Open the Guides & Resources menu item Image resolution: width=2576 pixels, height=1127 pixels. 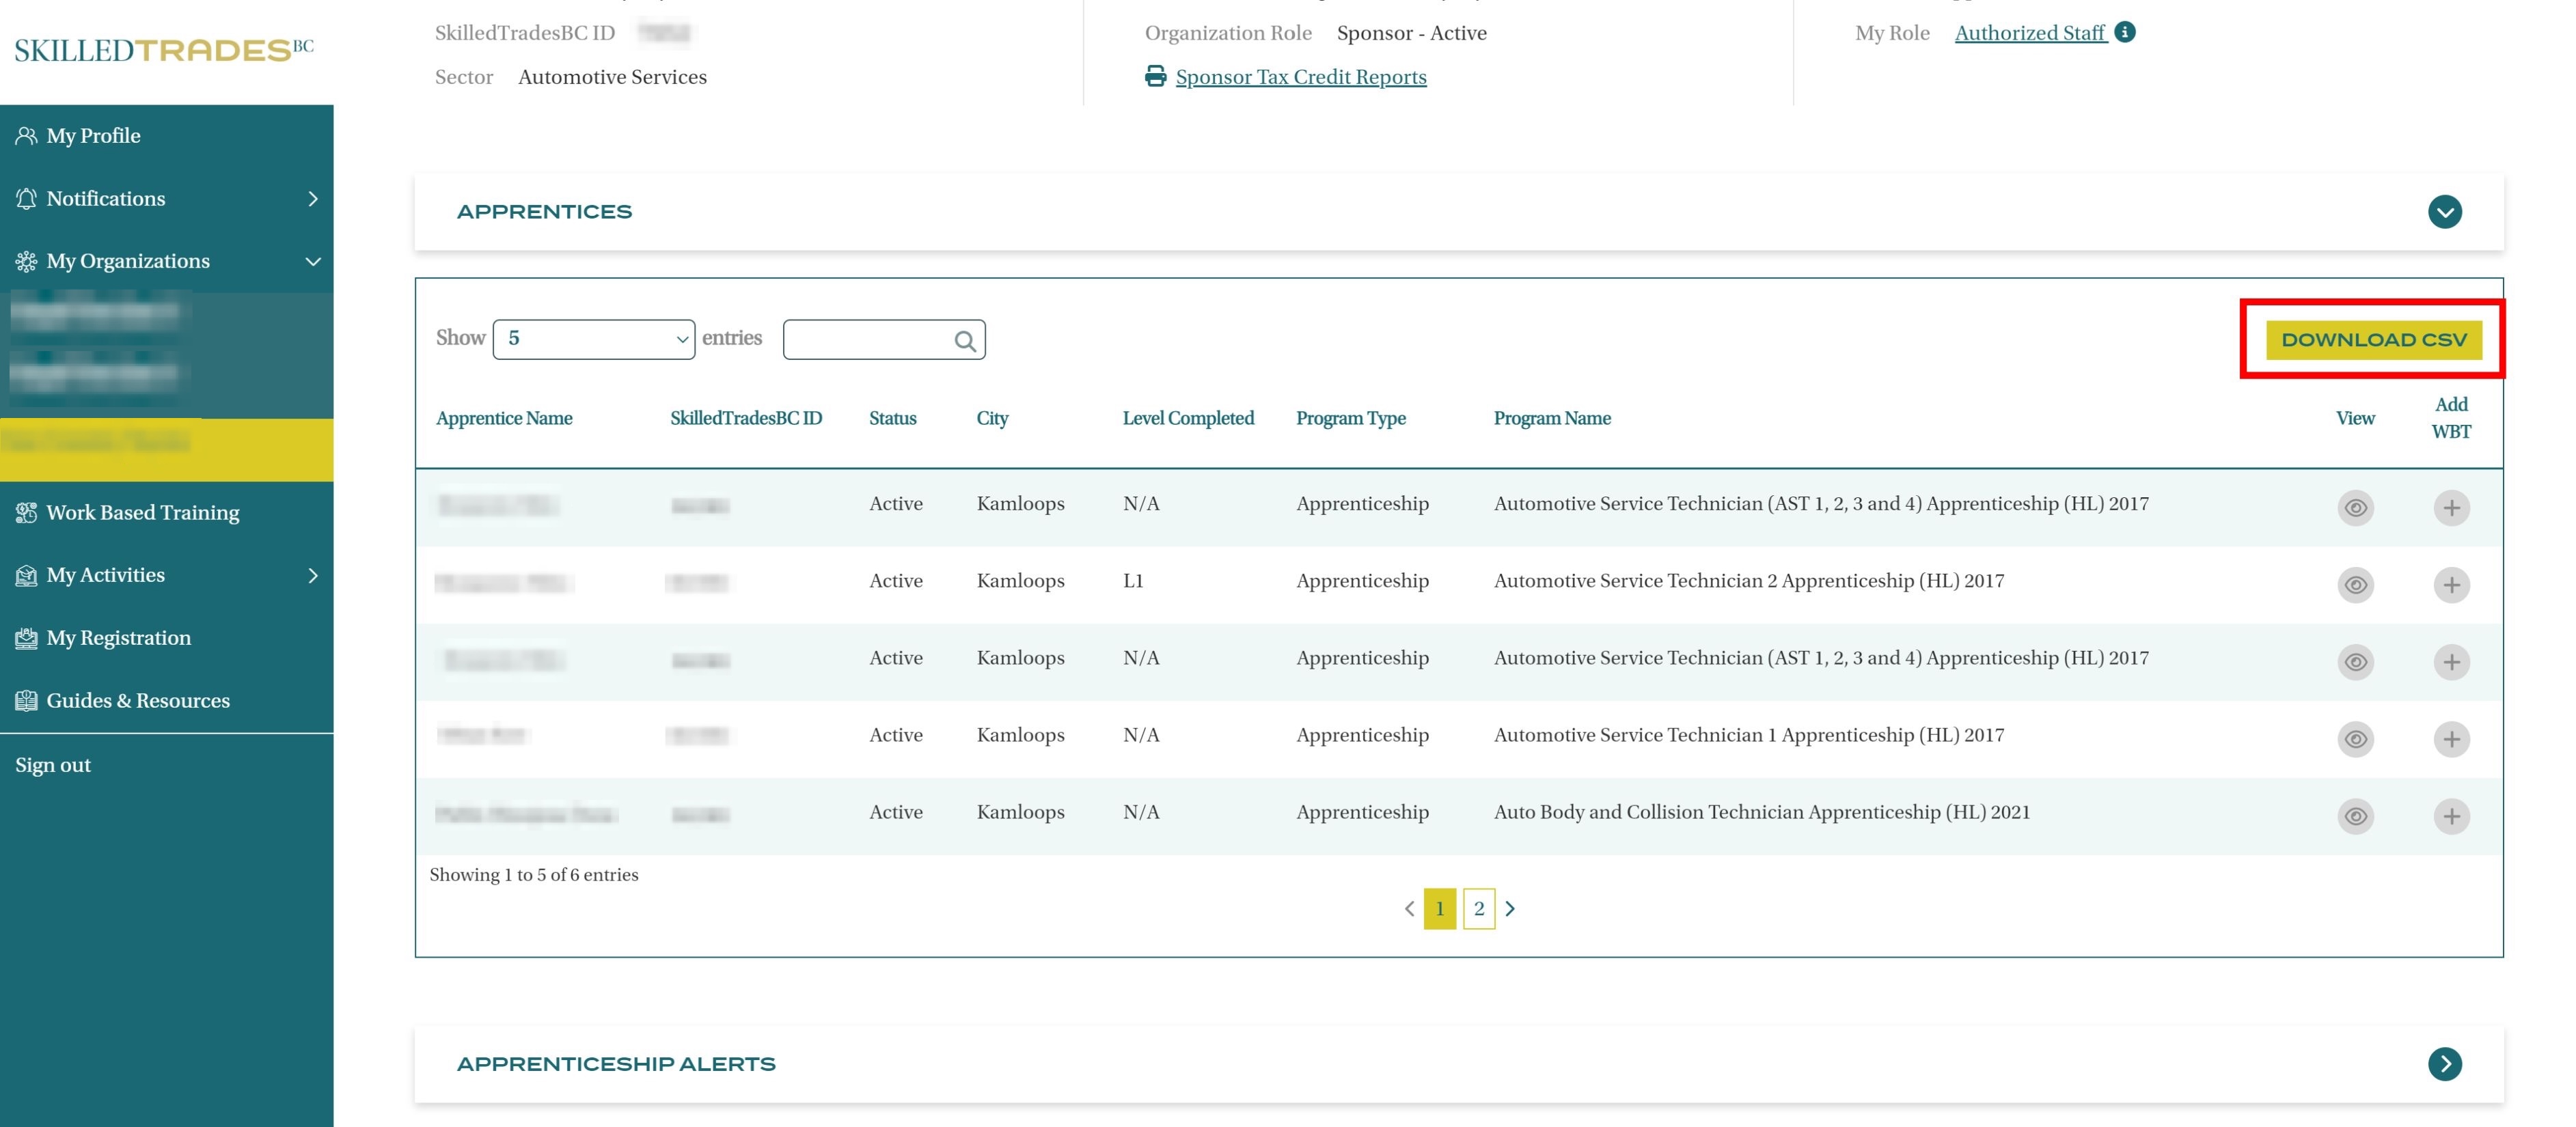coord(137,700)
